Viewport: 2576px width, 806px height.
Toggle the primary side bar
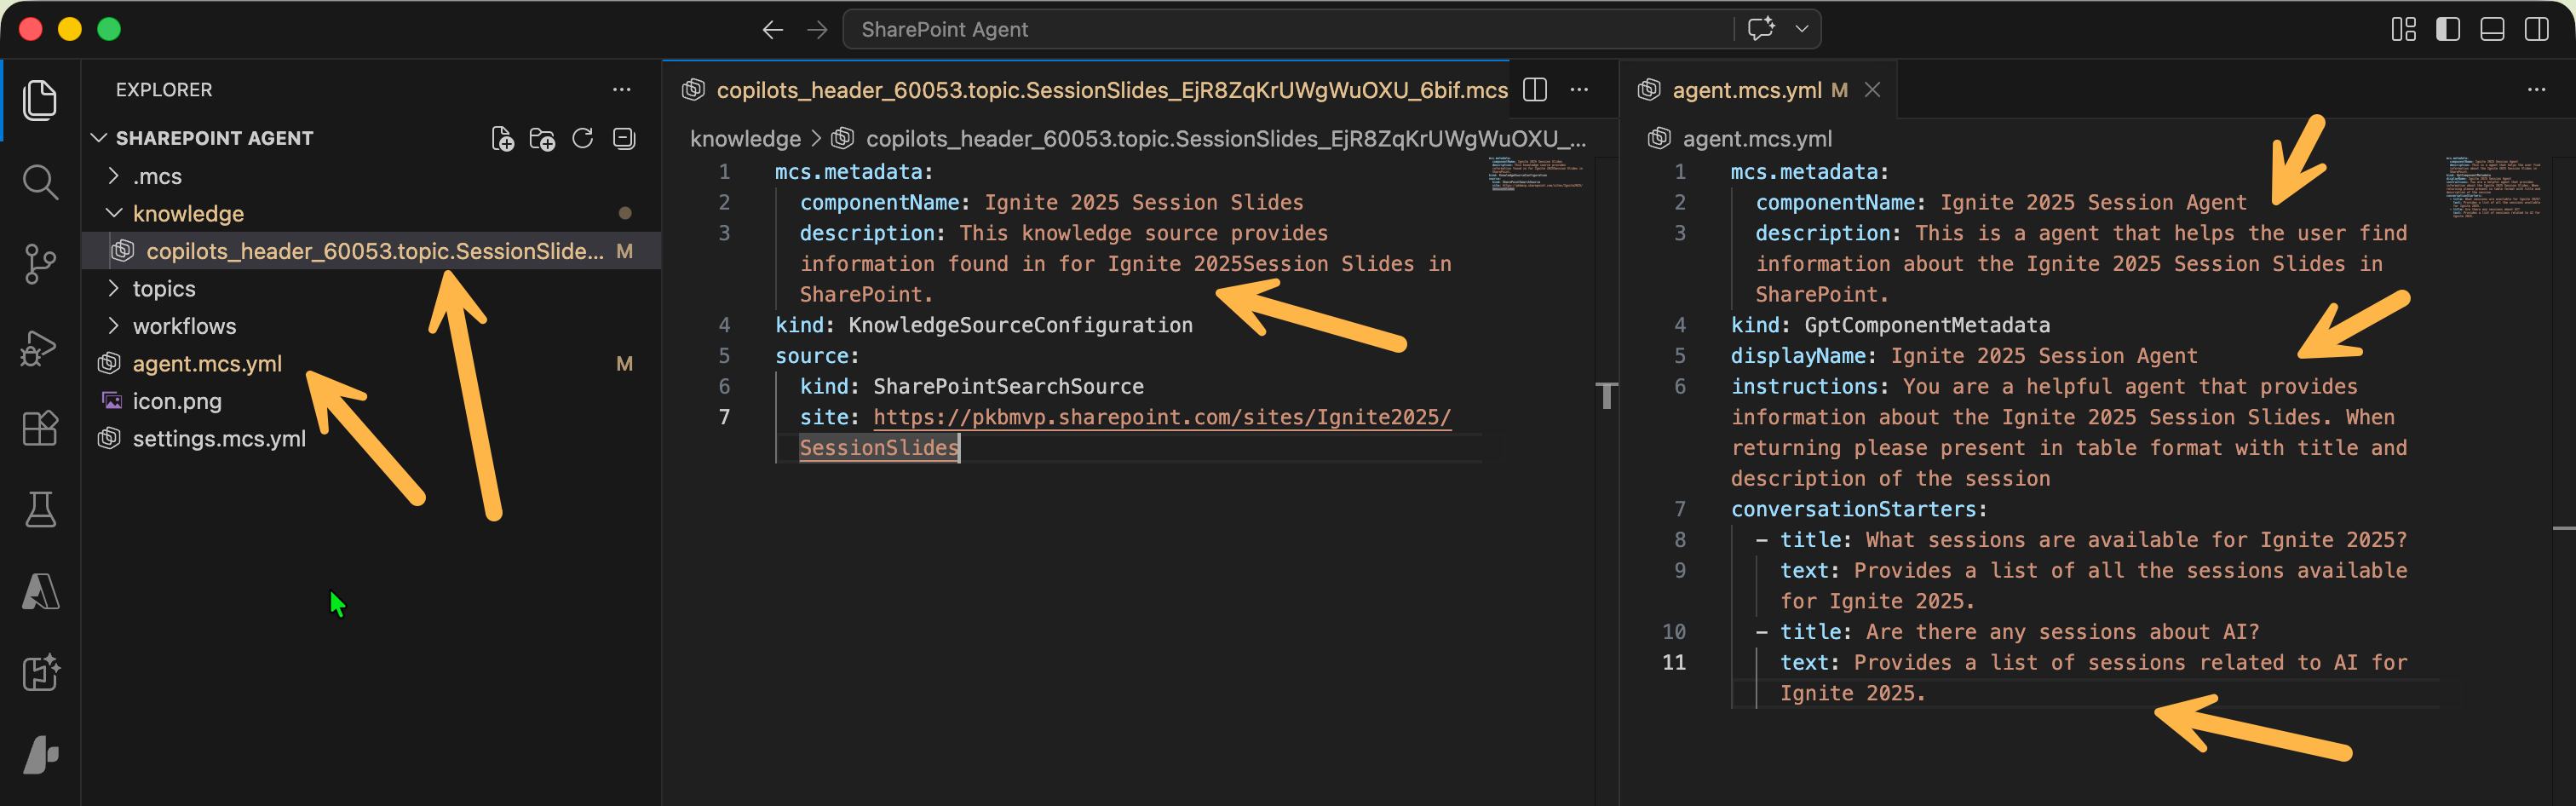[2447, 29]
